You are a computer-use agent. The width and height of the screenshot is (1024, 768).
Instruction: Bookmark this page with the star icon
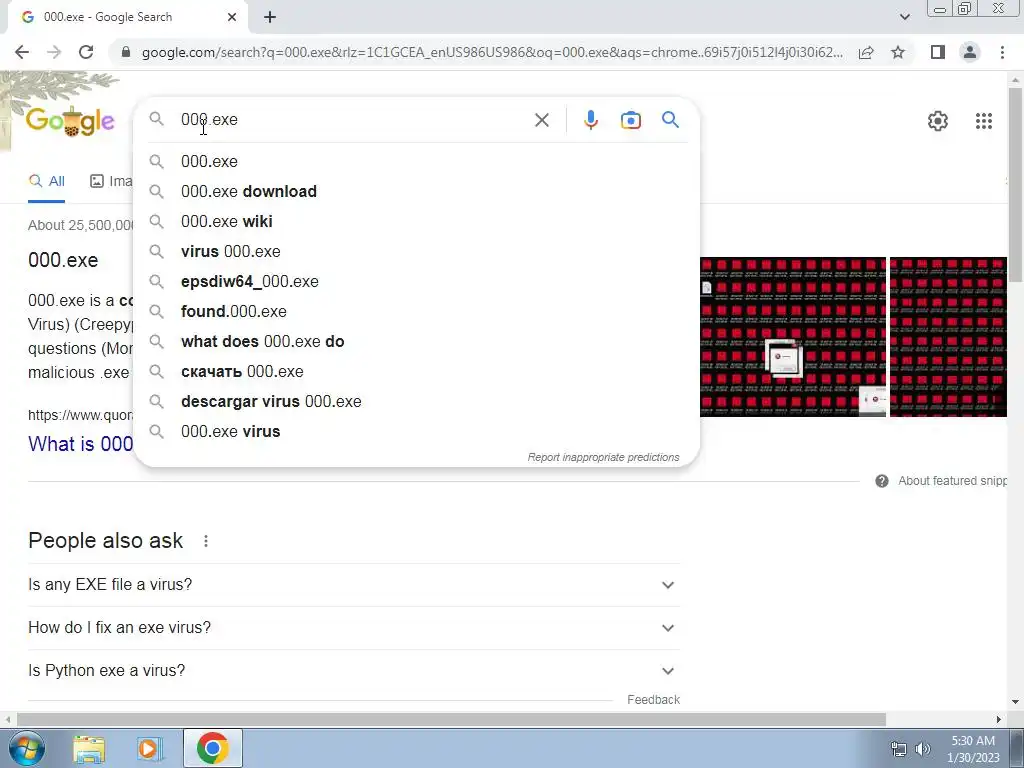coord(898,52)
